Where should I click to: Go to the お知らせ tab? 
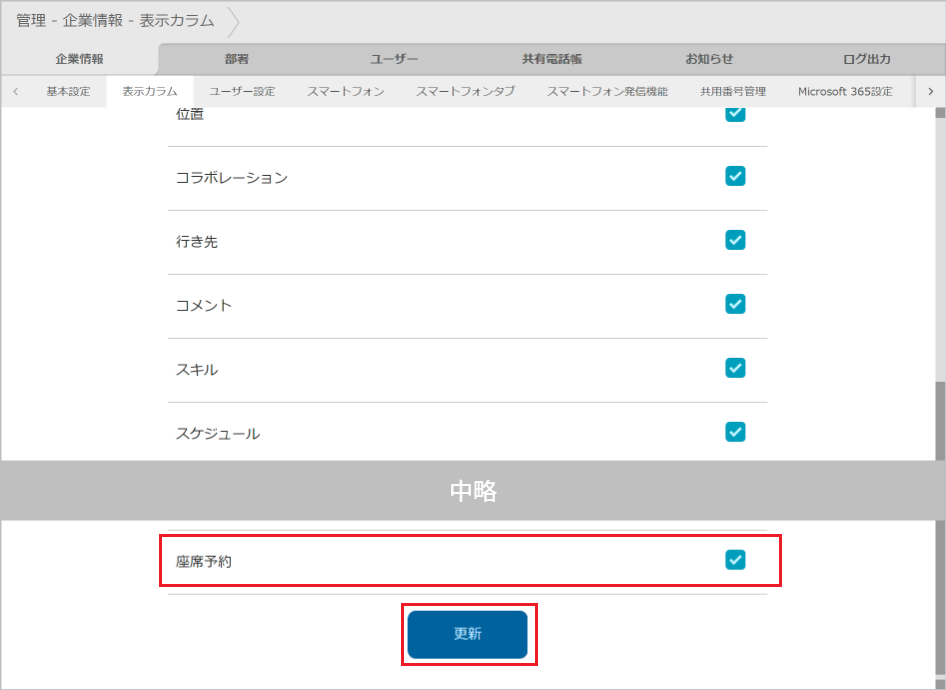(x=709, y=59)
